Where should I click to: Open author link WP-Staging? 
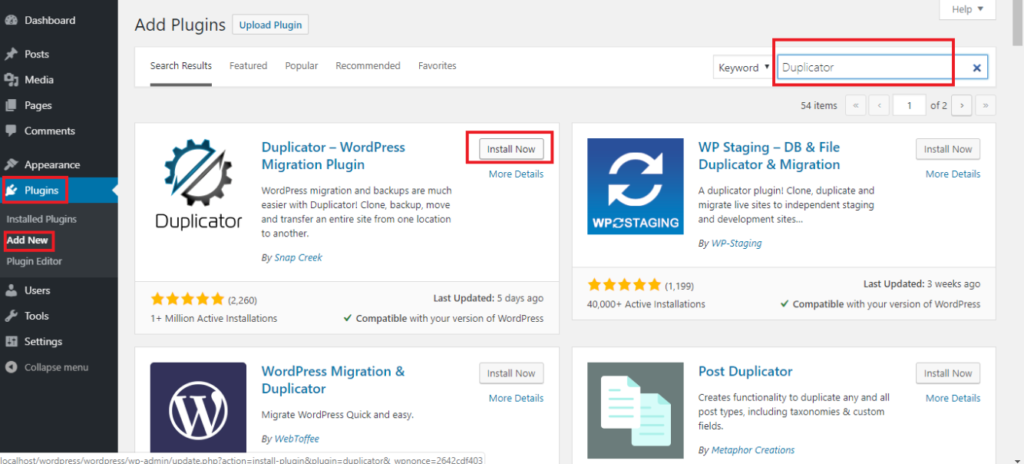pos(735,243)
